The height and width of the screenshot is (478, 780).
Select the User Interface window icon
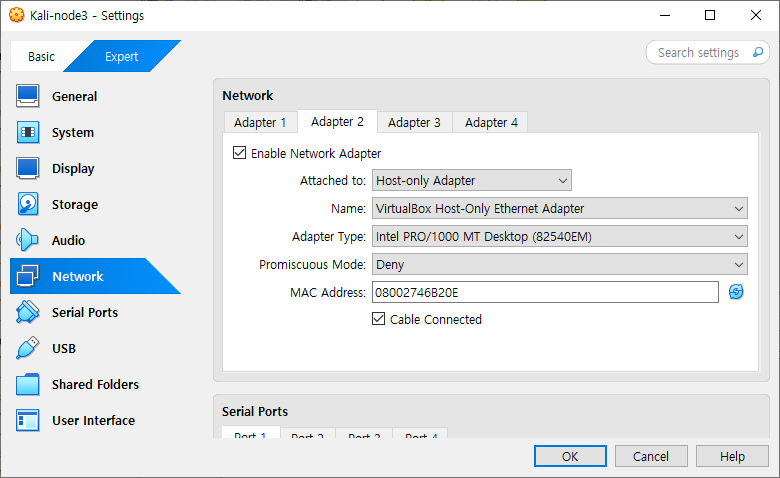[27, 420]
